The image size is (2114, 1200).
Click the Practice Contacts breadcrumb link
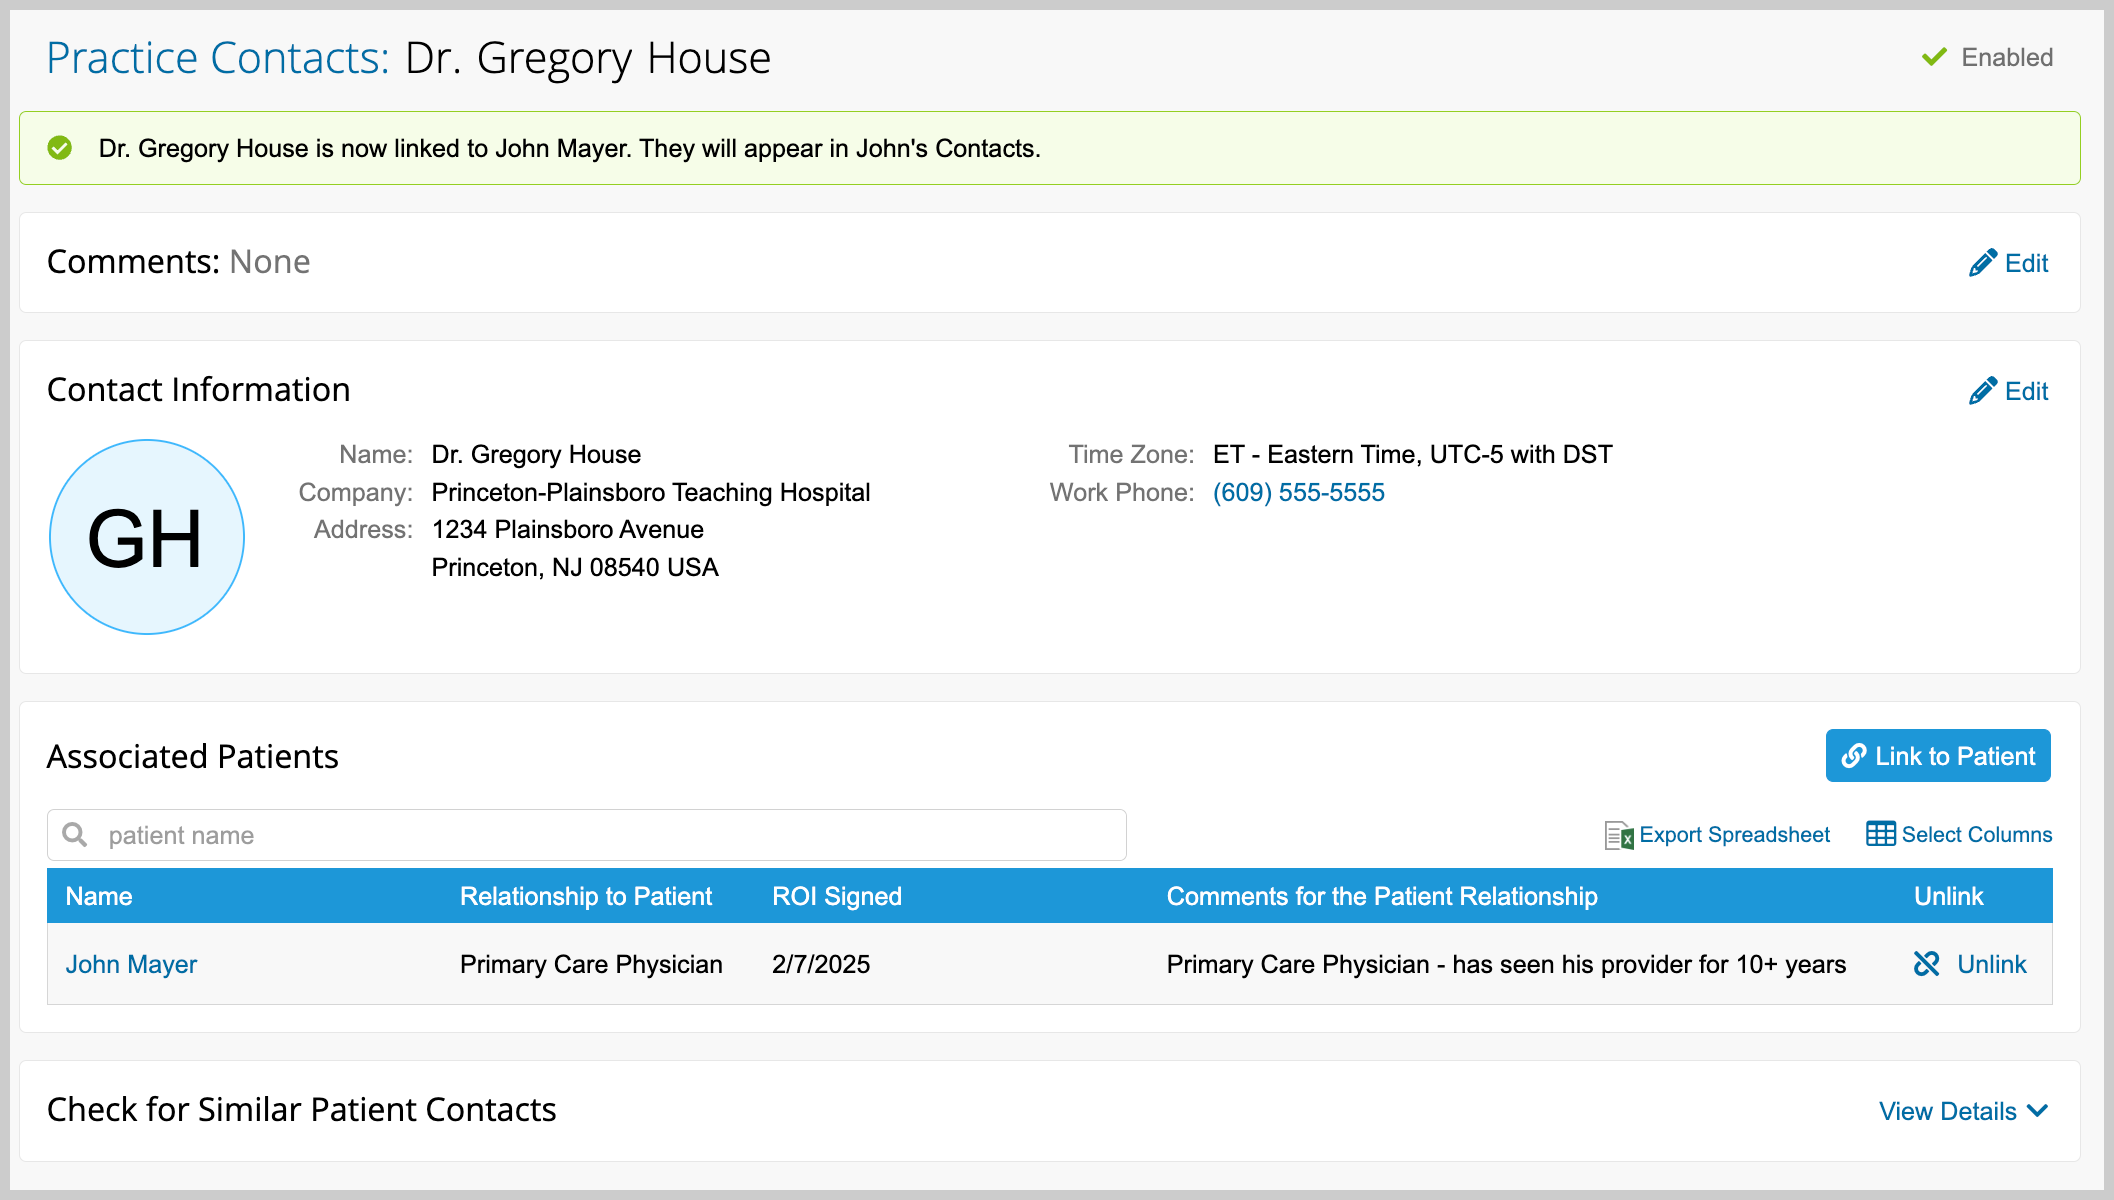pos(218,58)
